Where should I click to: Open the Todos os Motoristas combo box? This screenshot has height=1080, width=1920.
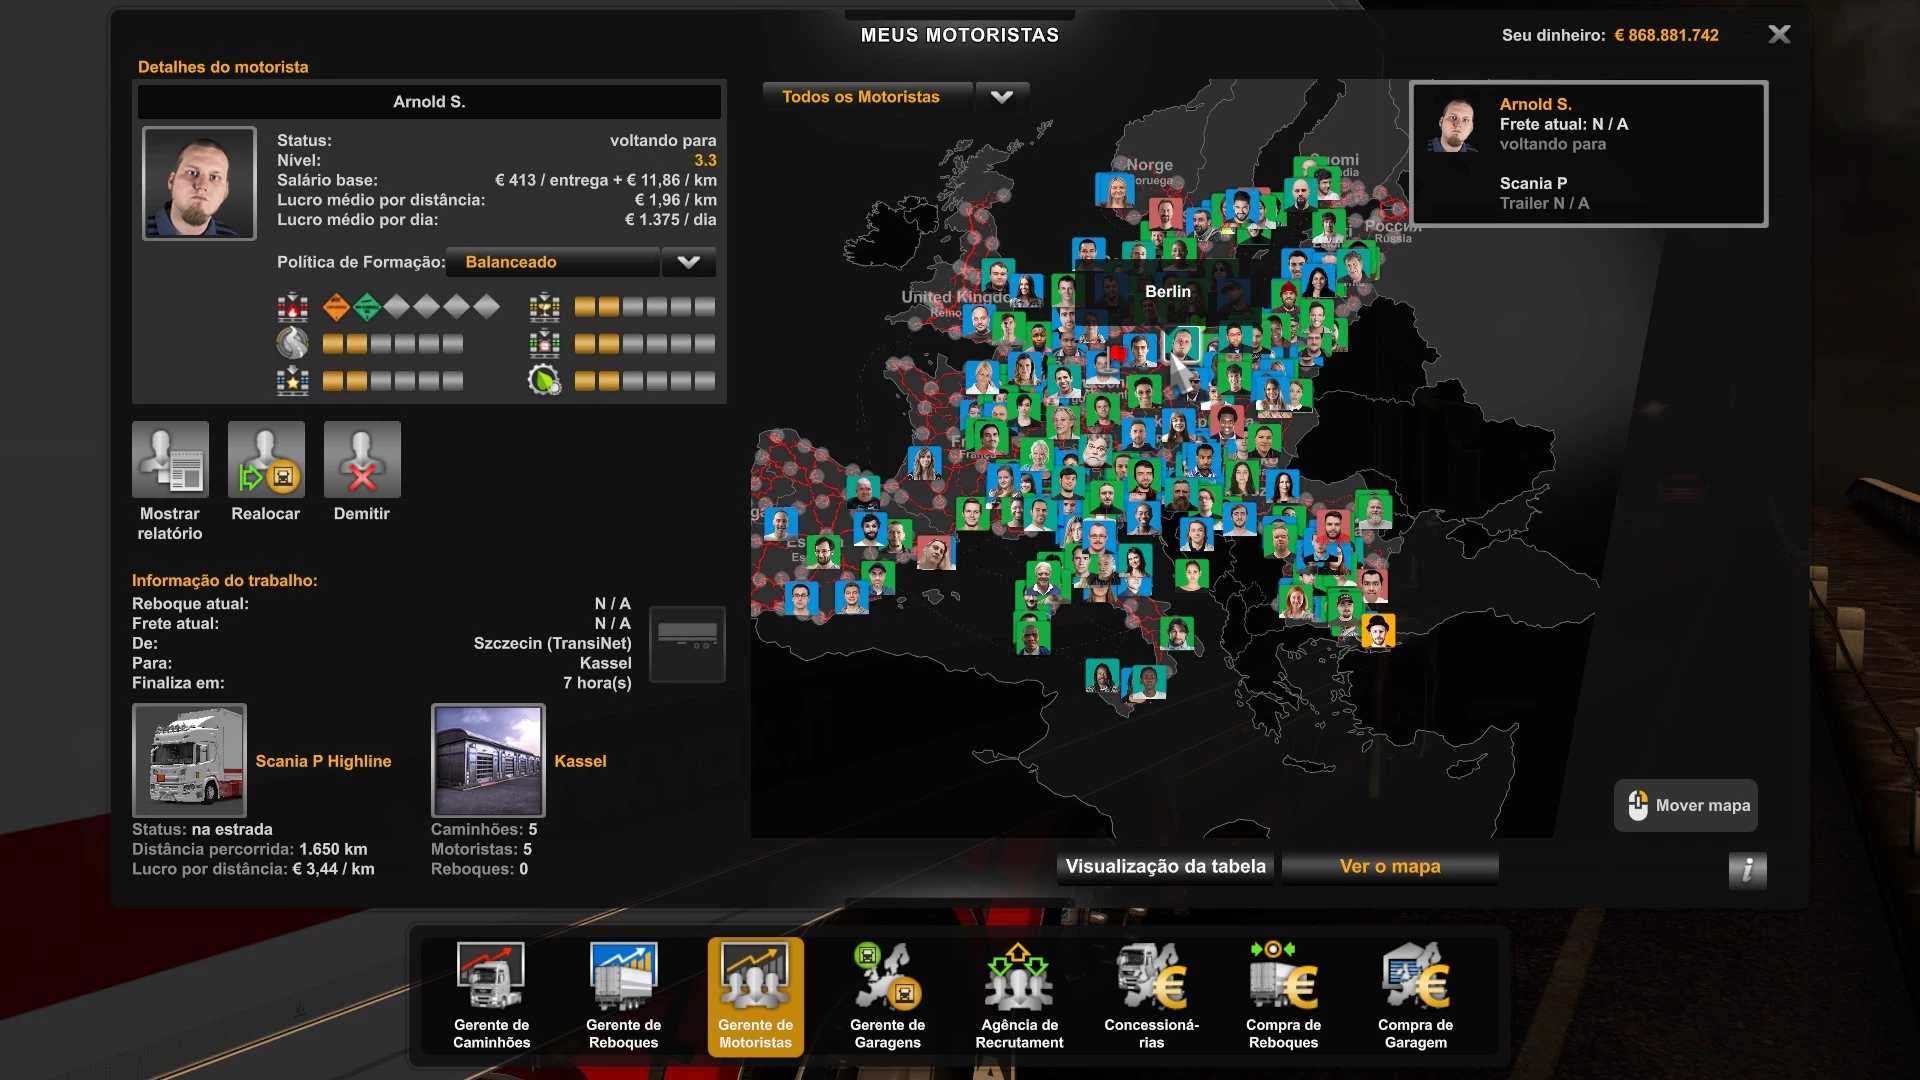(x=866, y=97)
